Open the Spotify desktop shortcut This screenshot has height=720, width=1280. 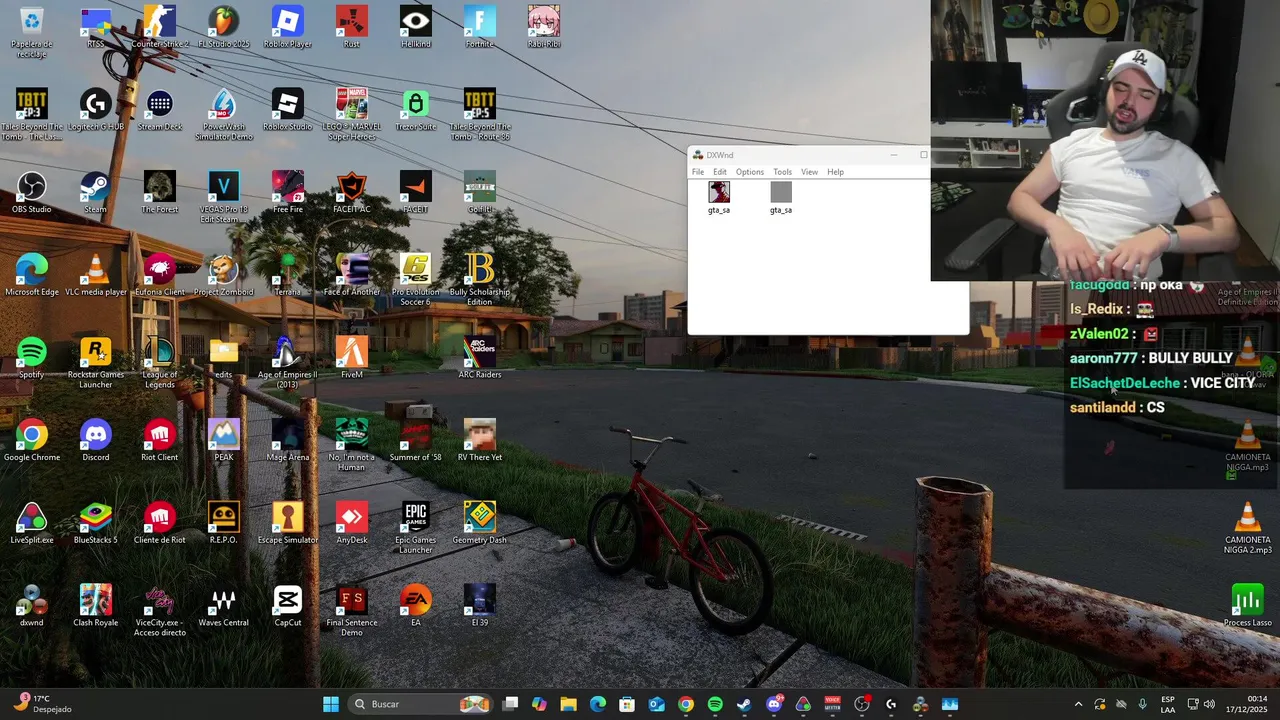point(32,358)
